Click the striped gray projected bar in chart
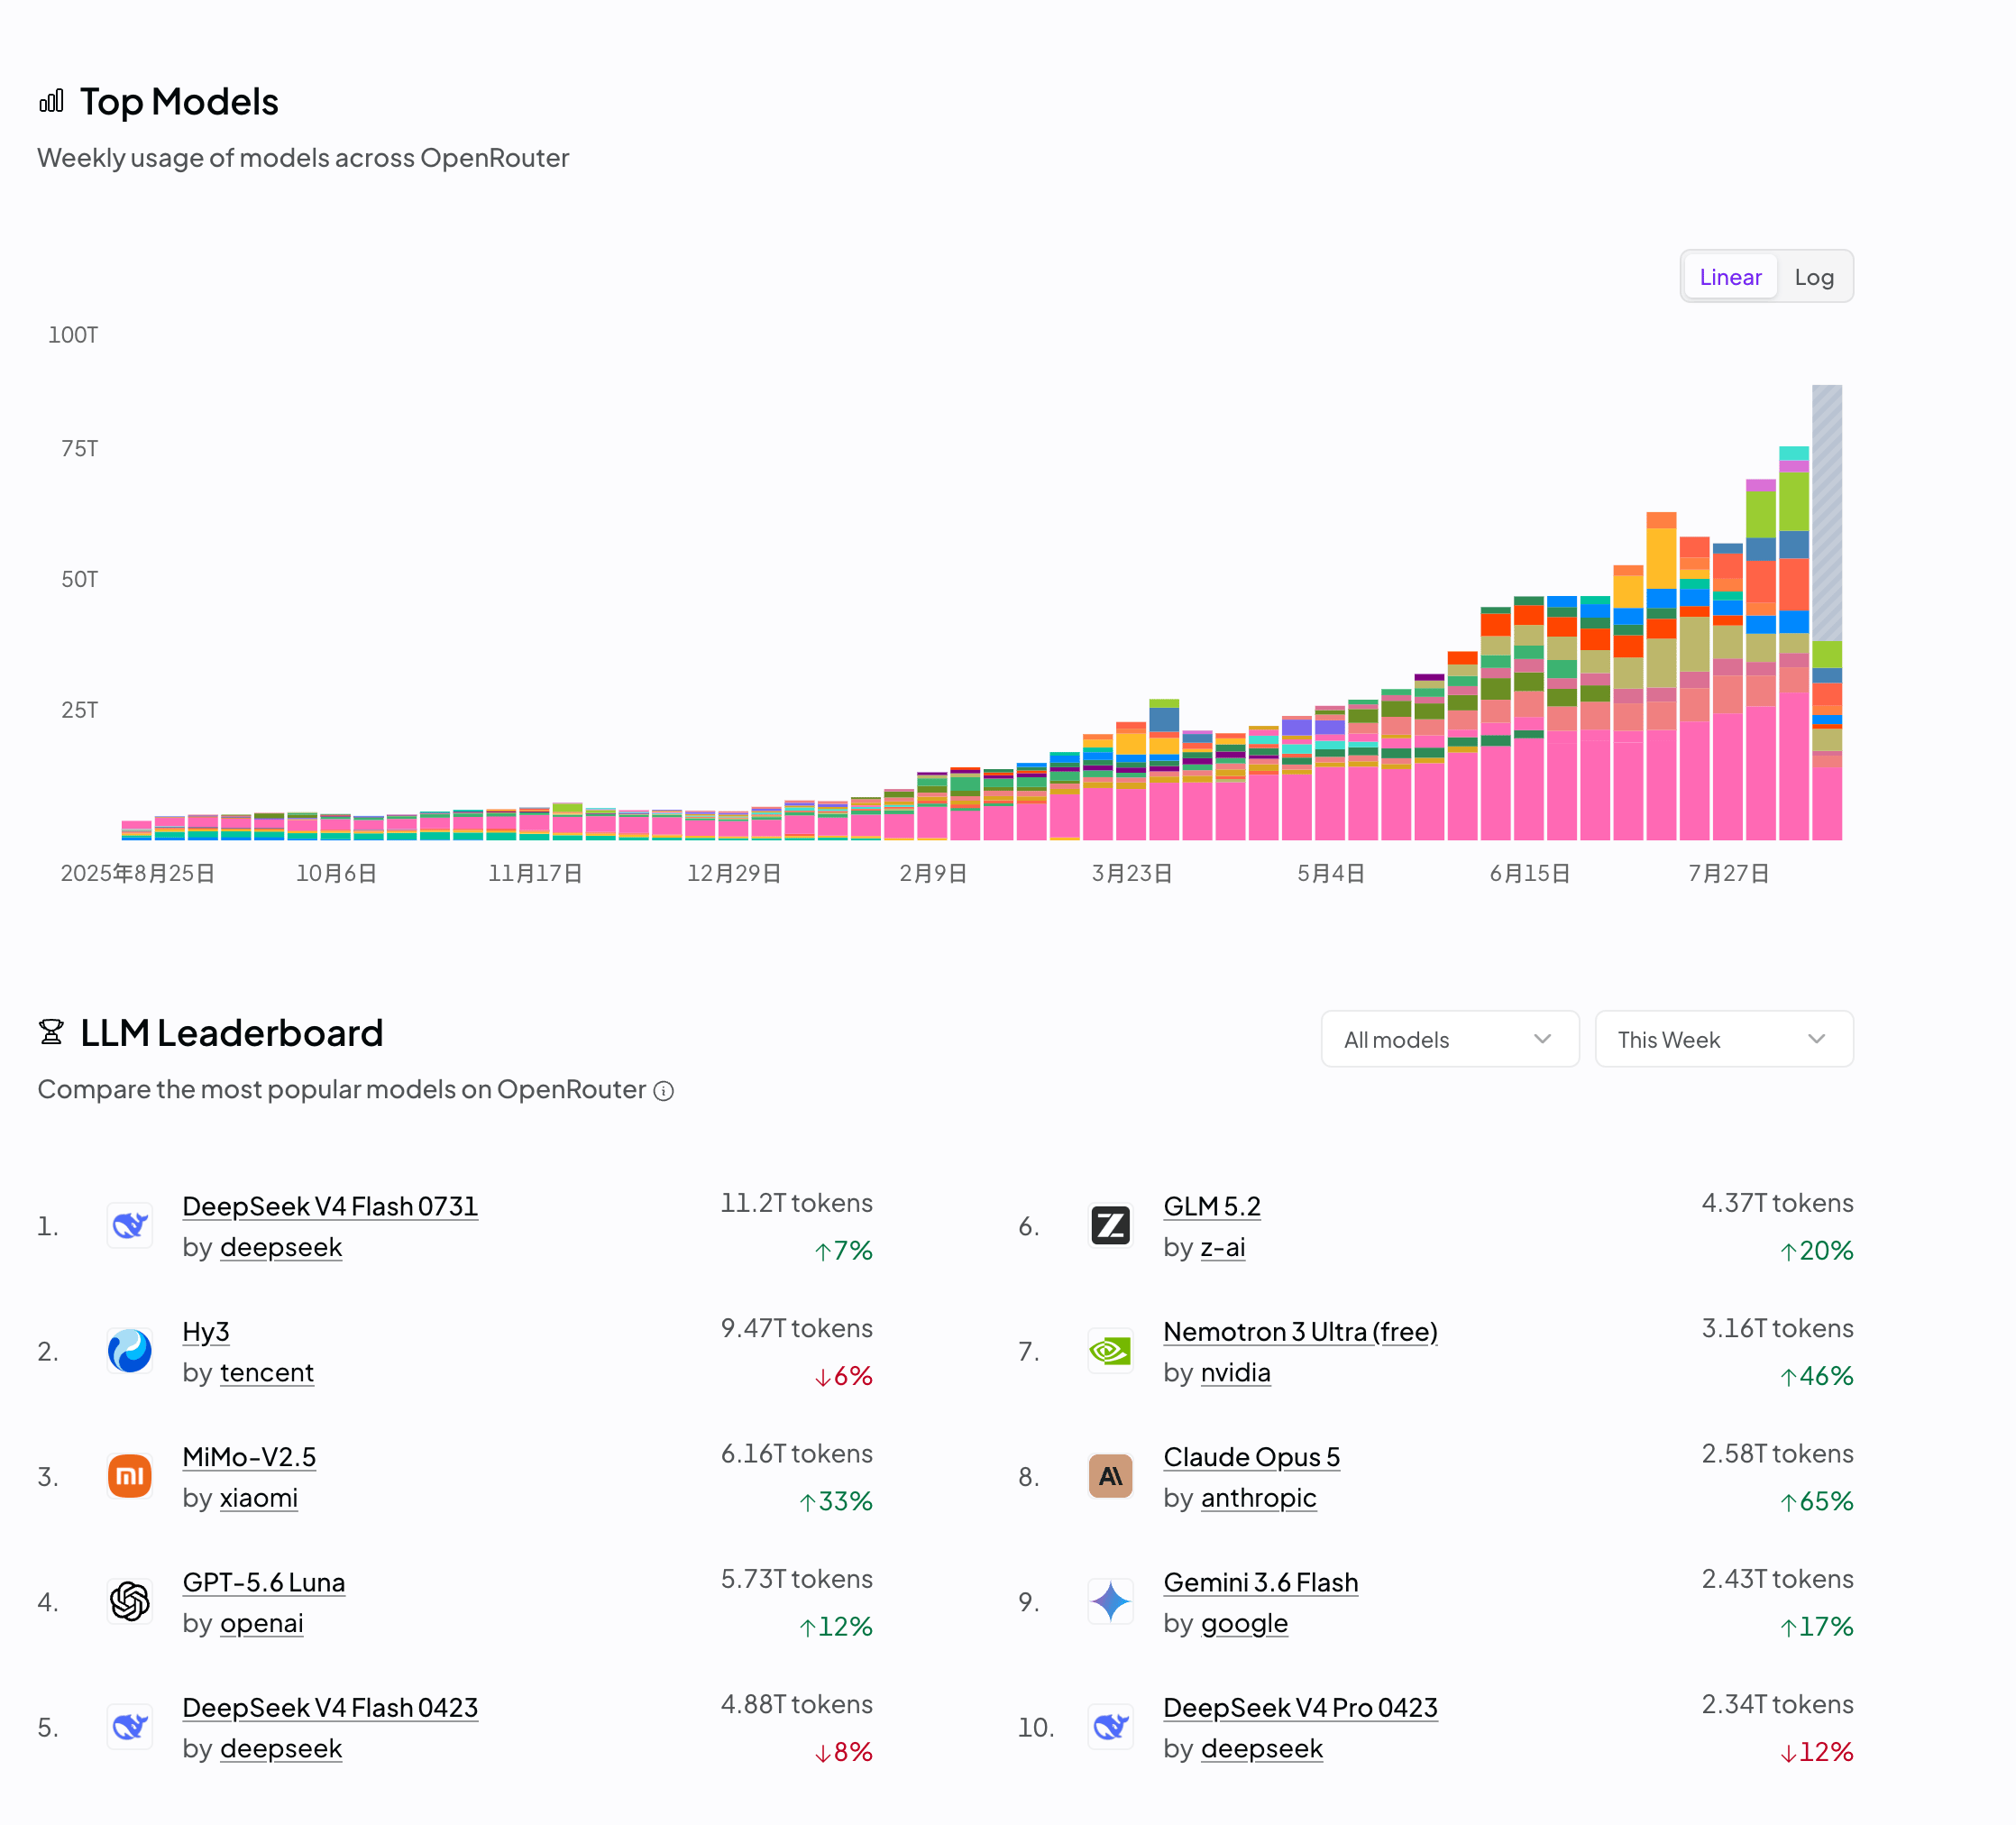Image resolution: width=2016 pixels, height=1825 pixels. click(x=1827, y=513)
